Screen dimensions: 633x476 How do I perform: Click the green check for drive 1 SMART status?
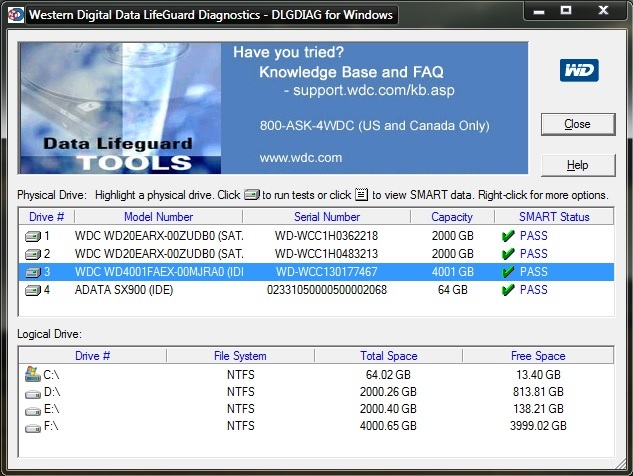[508, 236]
